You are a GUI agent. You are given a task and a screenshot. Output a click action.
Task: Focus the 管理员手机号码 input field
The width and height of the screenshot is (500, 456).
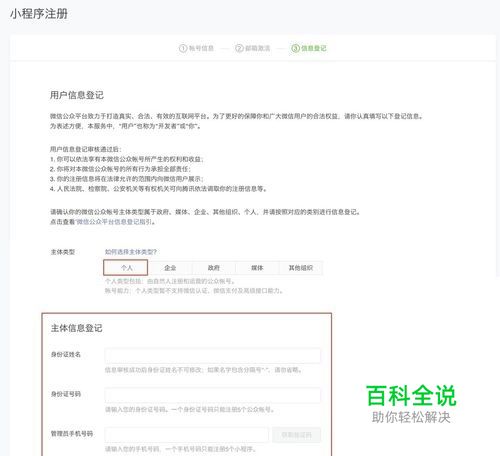tap(187, 435)
